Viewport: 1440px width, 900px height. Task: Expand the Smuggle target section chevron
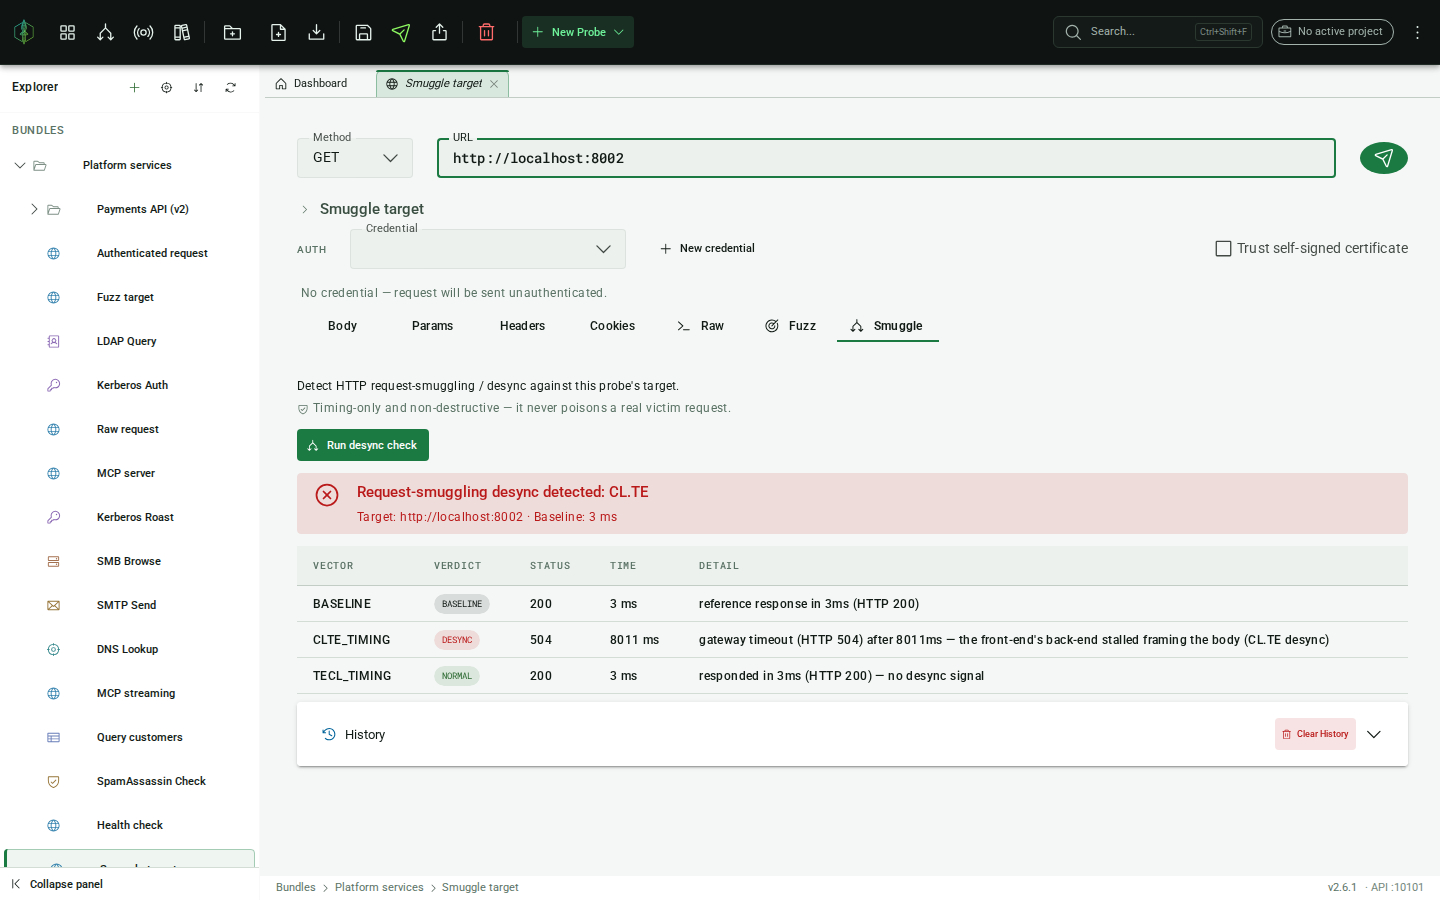[x=305, y=209]
